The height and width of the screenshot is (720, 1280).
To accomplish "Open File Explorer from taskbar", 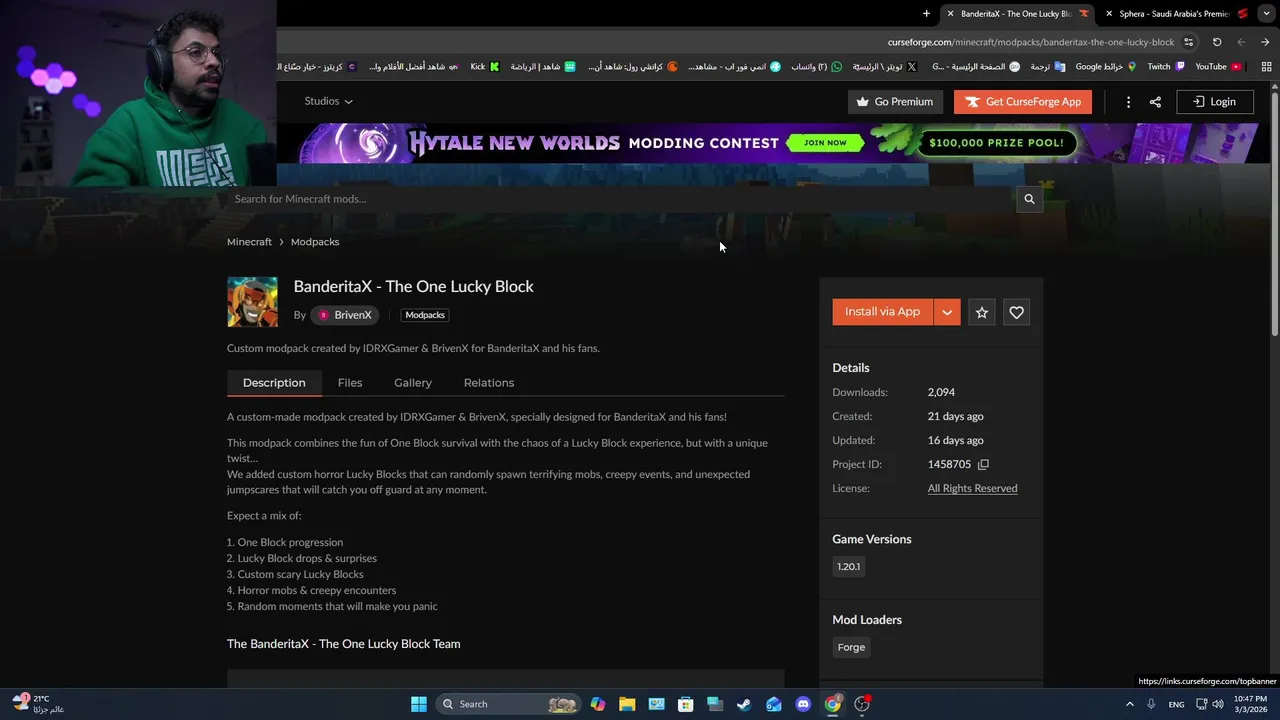I will [x=627, y=704].
